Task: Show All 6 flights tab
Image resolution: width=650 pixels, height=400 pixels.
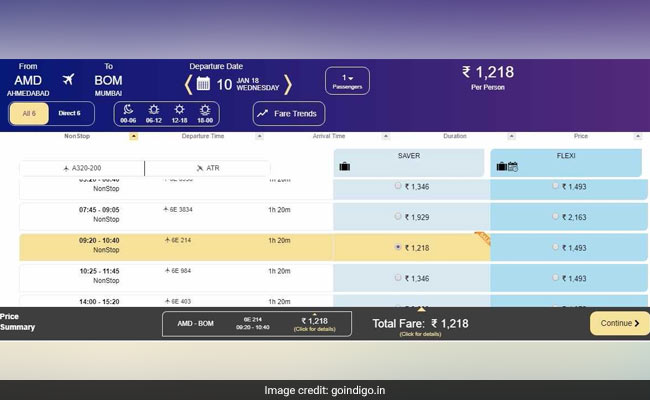Action: pyautogui.click(x=29, y=114)
